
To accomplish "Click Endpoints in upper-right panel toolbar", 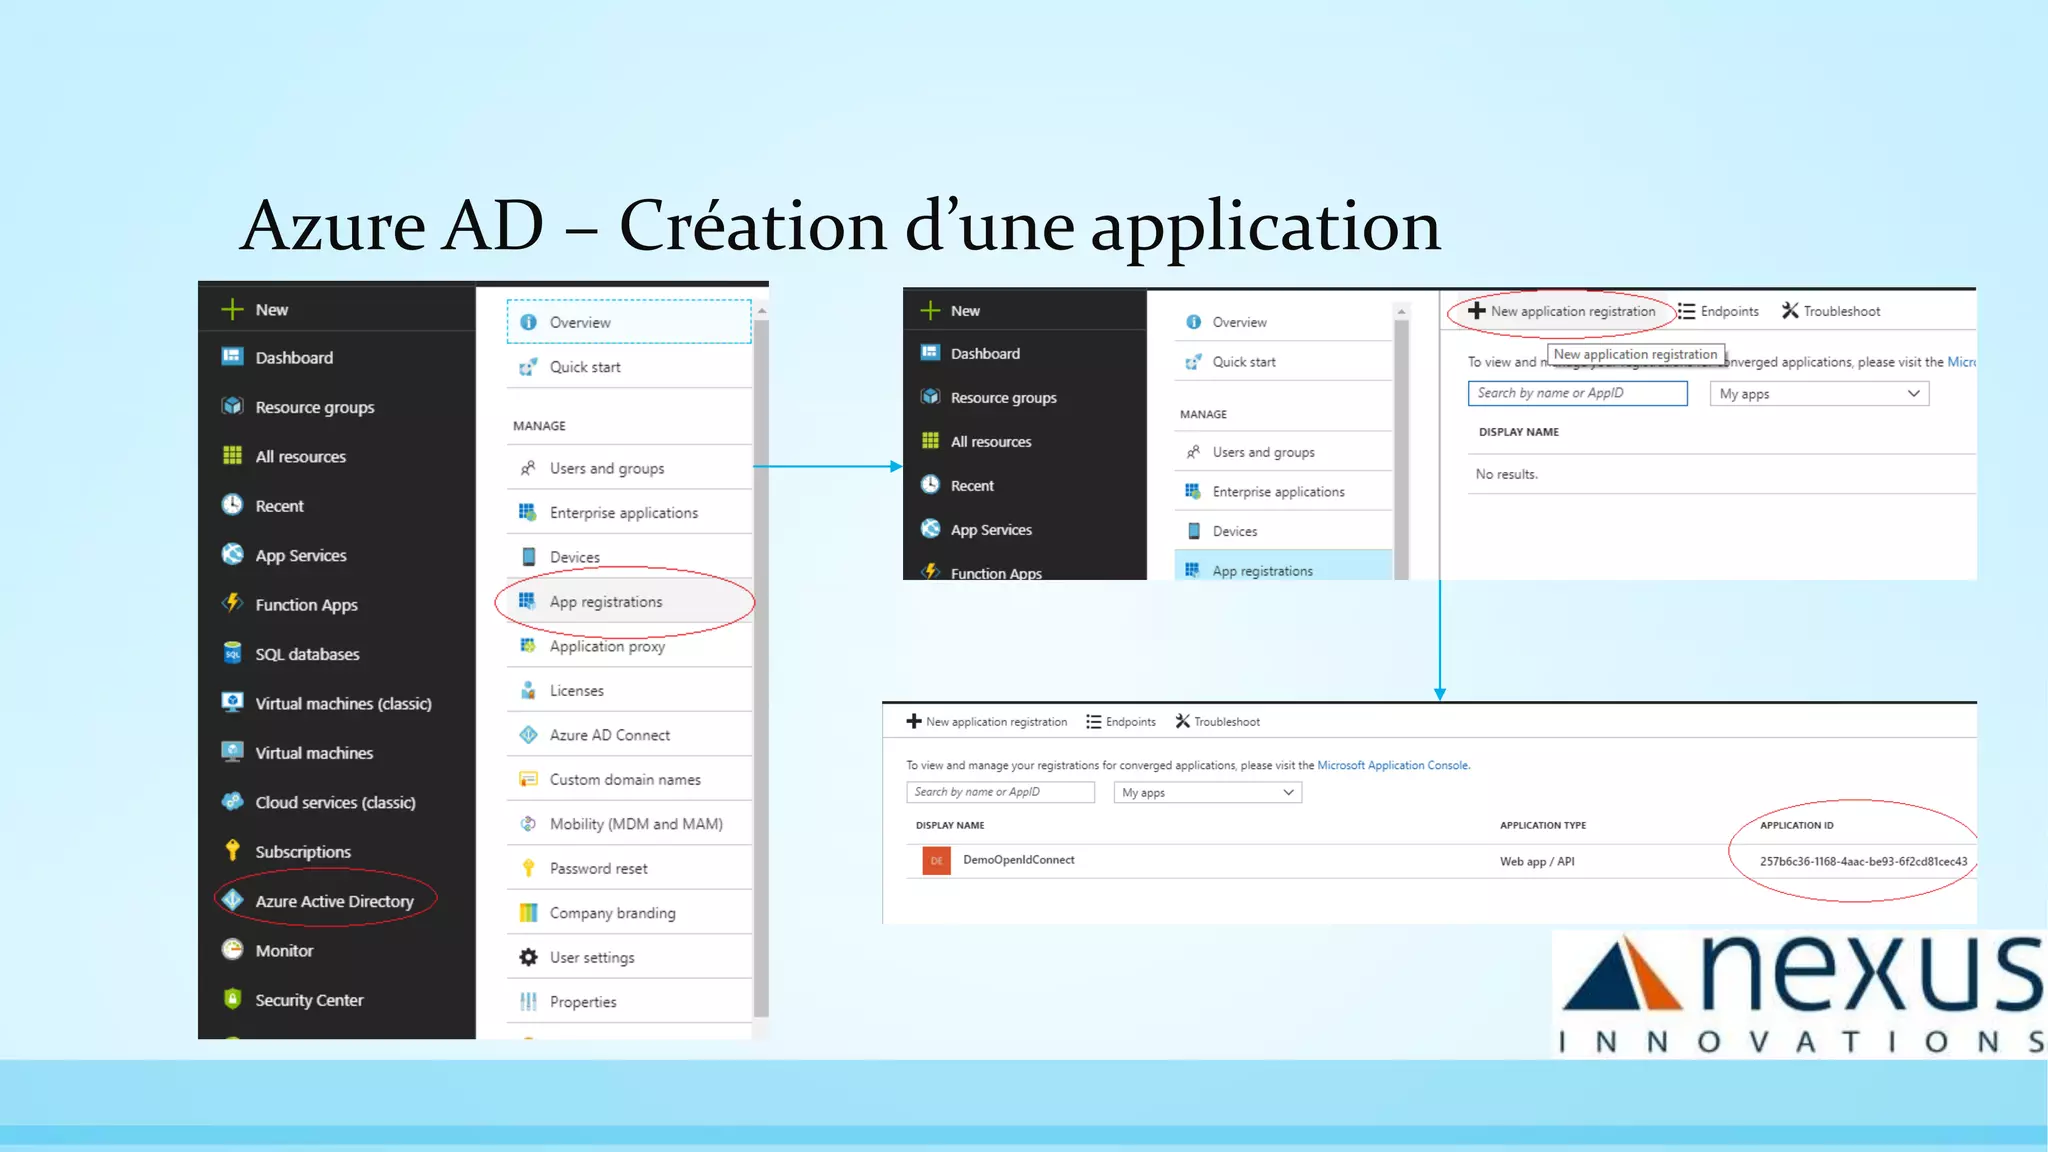I will tap(1718, 311).
